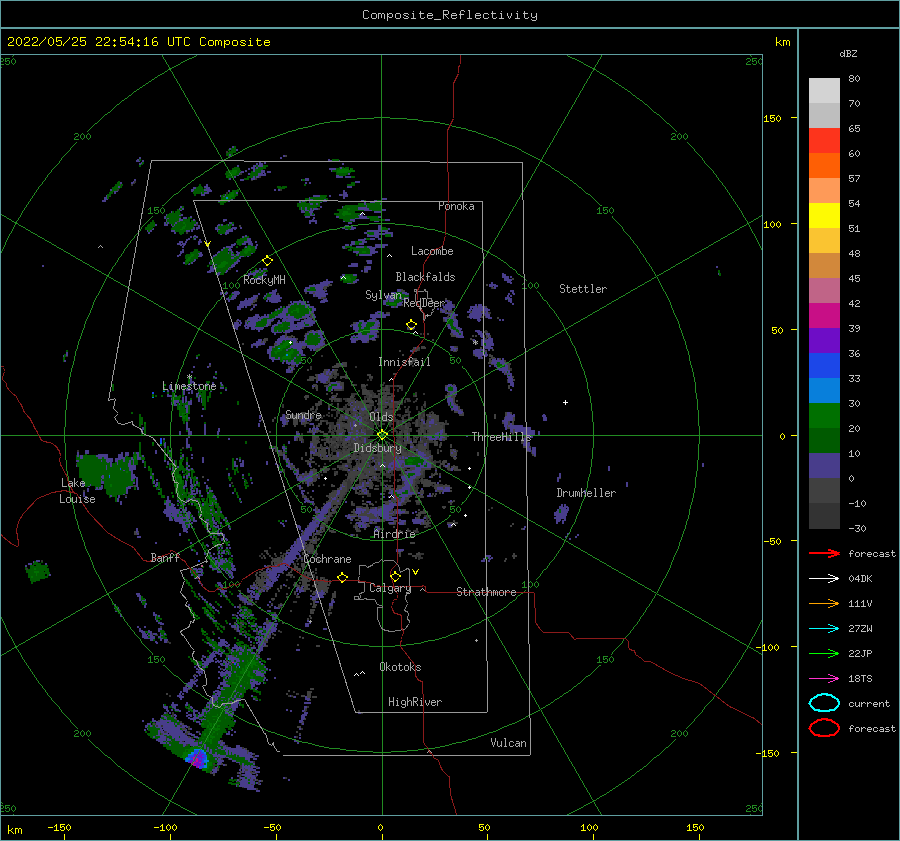This screenshot has width=900, height=841.
Task: Select the Didsbury label
Action: (x=377, y=448)
